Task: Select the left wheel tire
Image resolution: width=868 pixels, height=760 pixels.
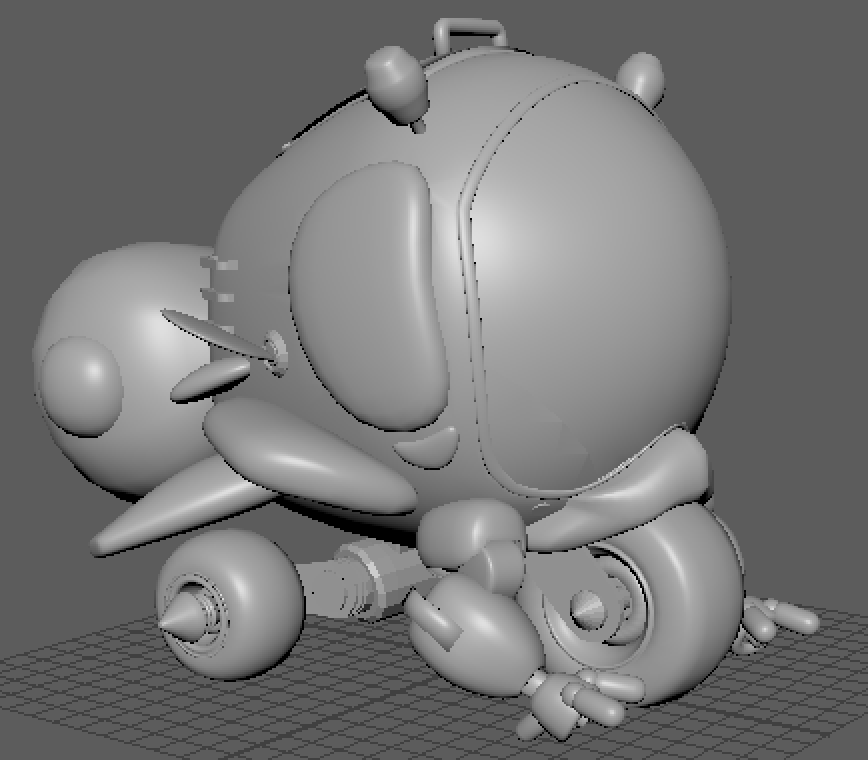Action: click(232, 603)
